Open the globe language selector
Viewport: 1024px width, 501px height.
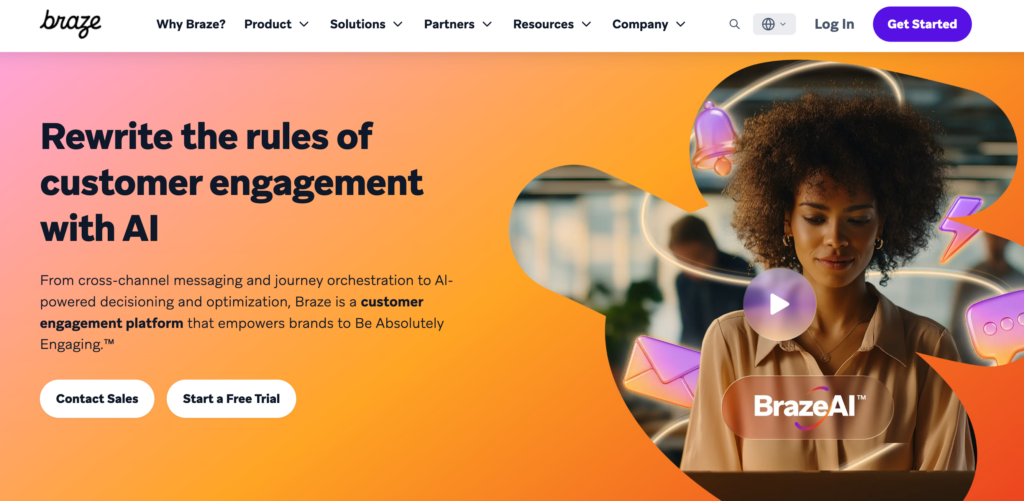tap(774, 24)
